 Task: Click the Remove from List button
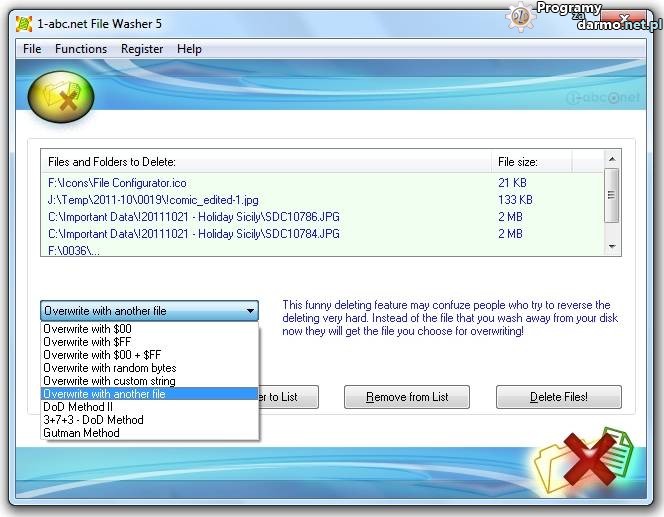[407, 397]
